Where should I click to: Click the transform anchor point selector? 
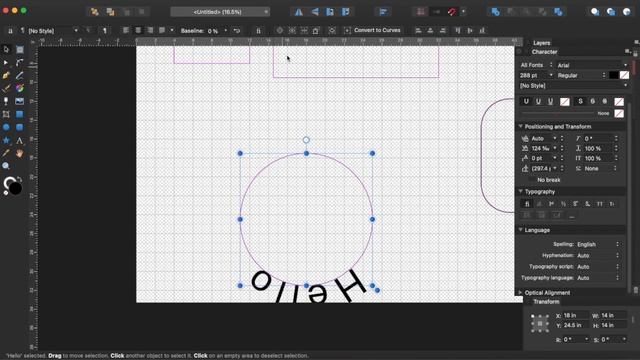(540, 323)
